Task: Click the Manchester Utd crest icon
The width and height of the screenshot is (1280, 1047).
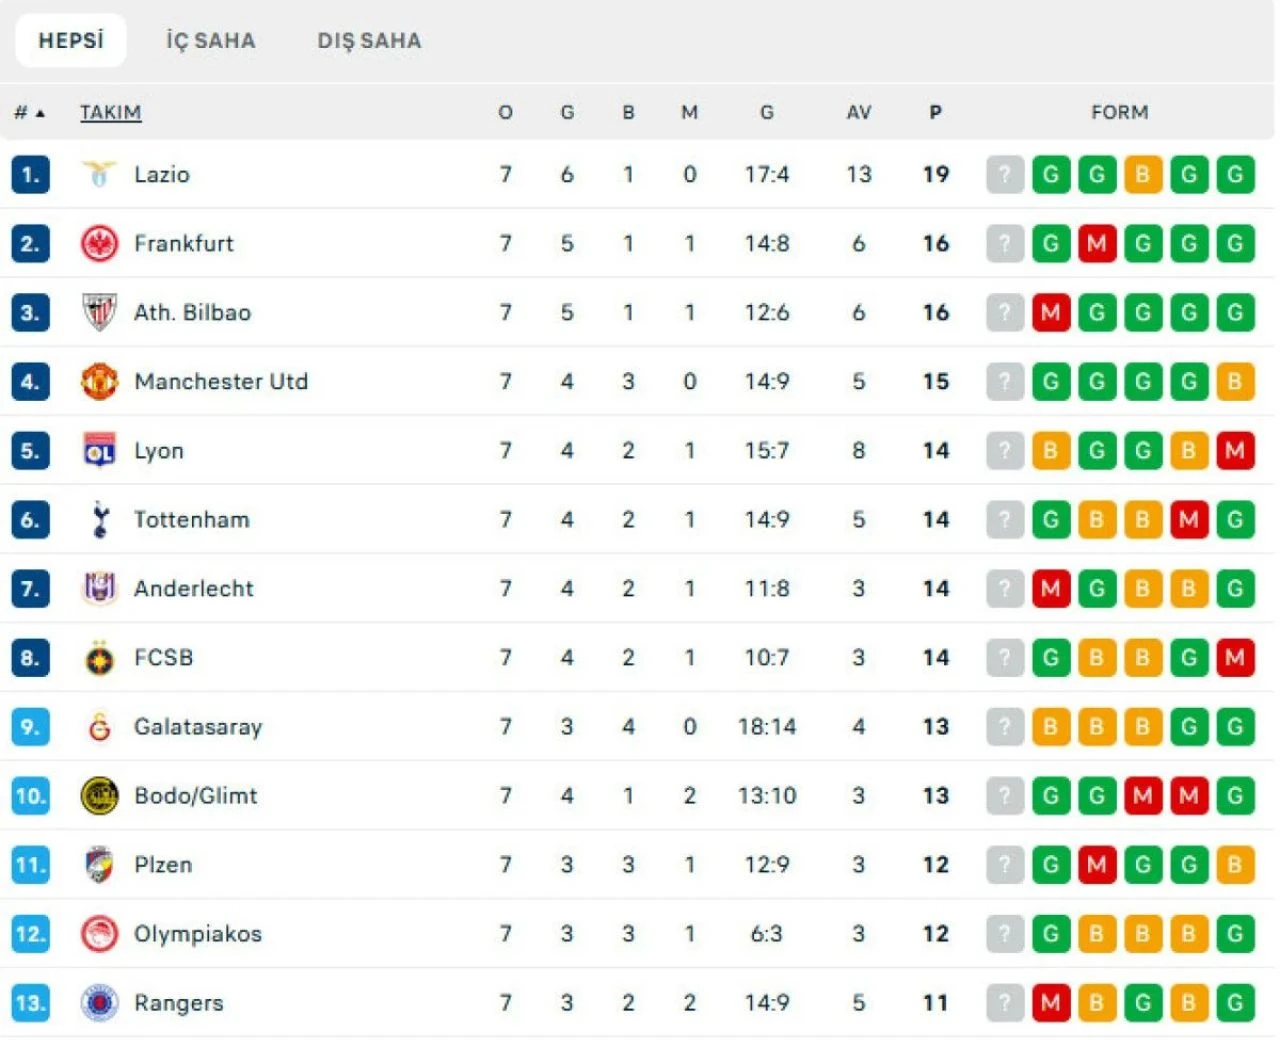Action: pyautogui.click(x=99, y=381)
